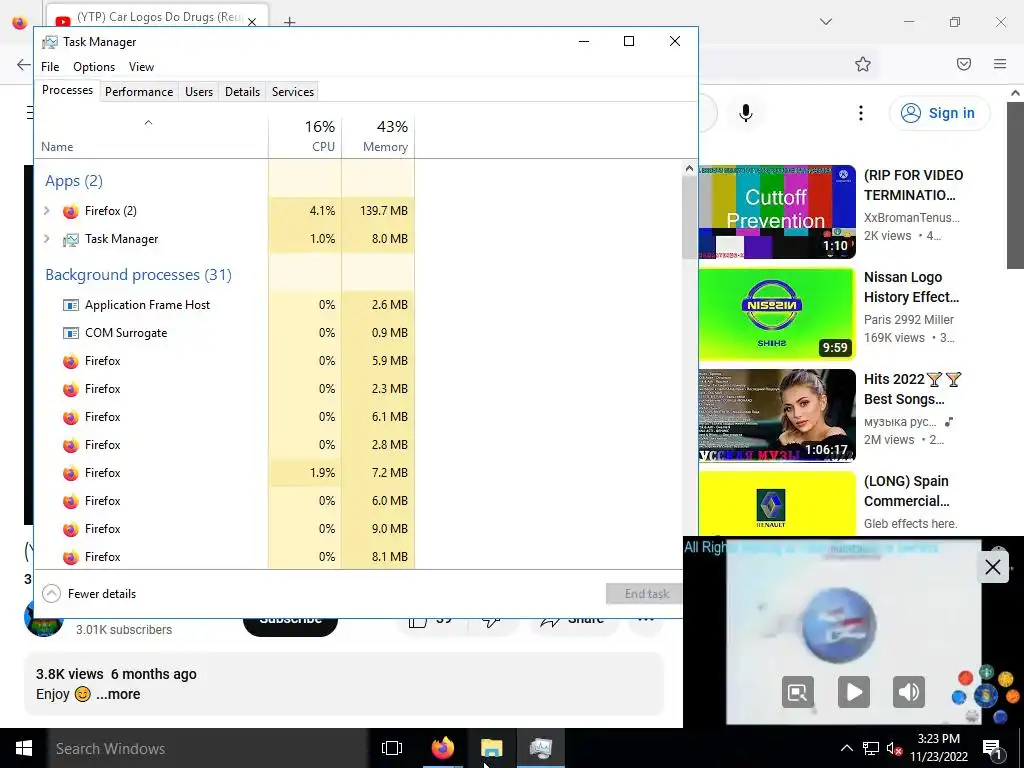Open the Firefox Pocket save icon

(x=964, y=64)
